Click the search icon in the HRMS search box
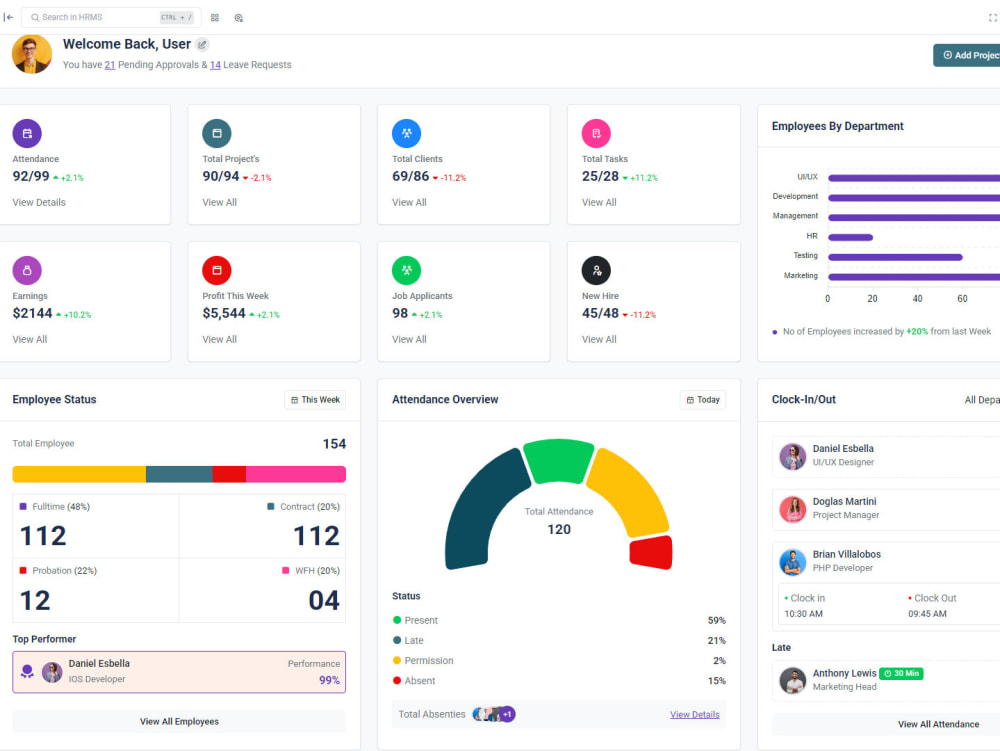1000x751 pixels. click(x=35, y=17)
